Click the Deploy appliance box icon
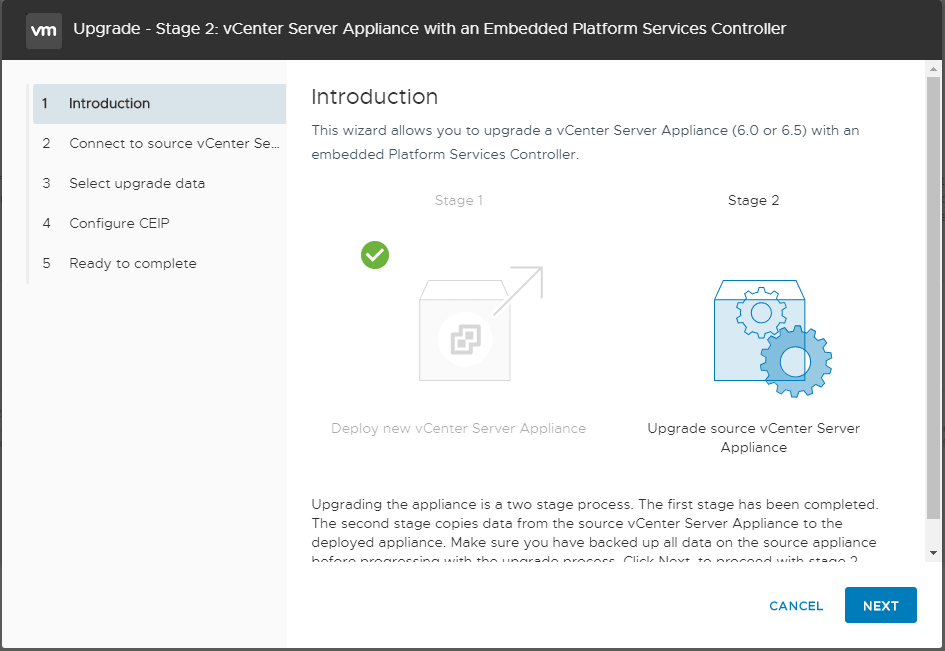Viewport: 945px width, 651px height. [481, 324]
